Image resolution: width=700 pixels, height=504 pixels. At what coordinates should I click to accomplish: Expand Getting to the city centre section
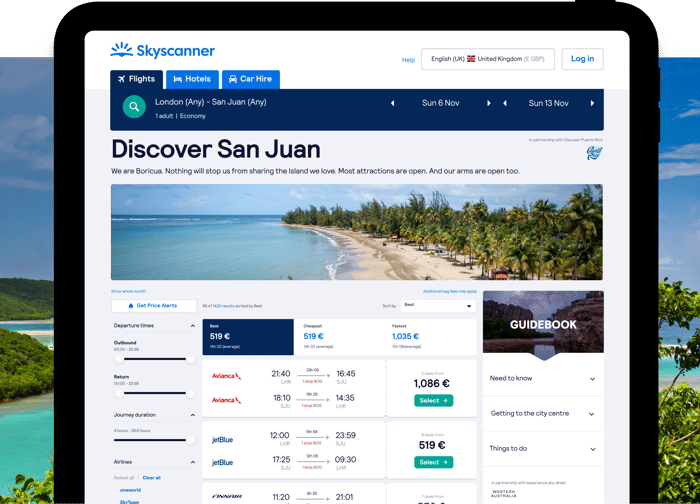(543, 413)
